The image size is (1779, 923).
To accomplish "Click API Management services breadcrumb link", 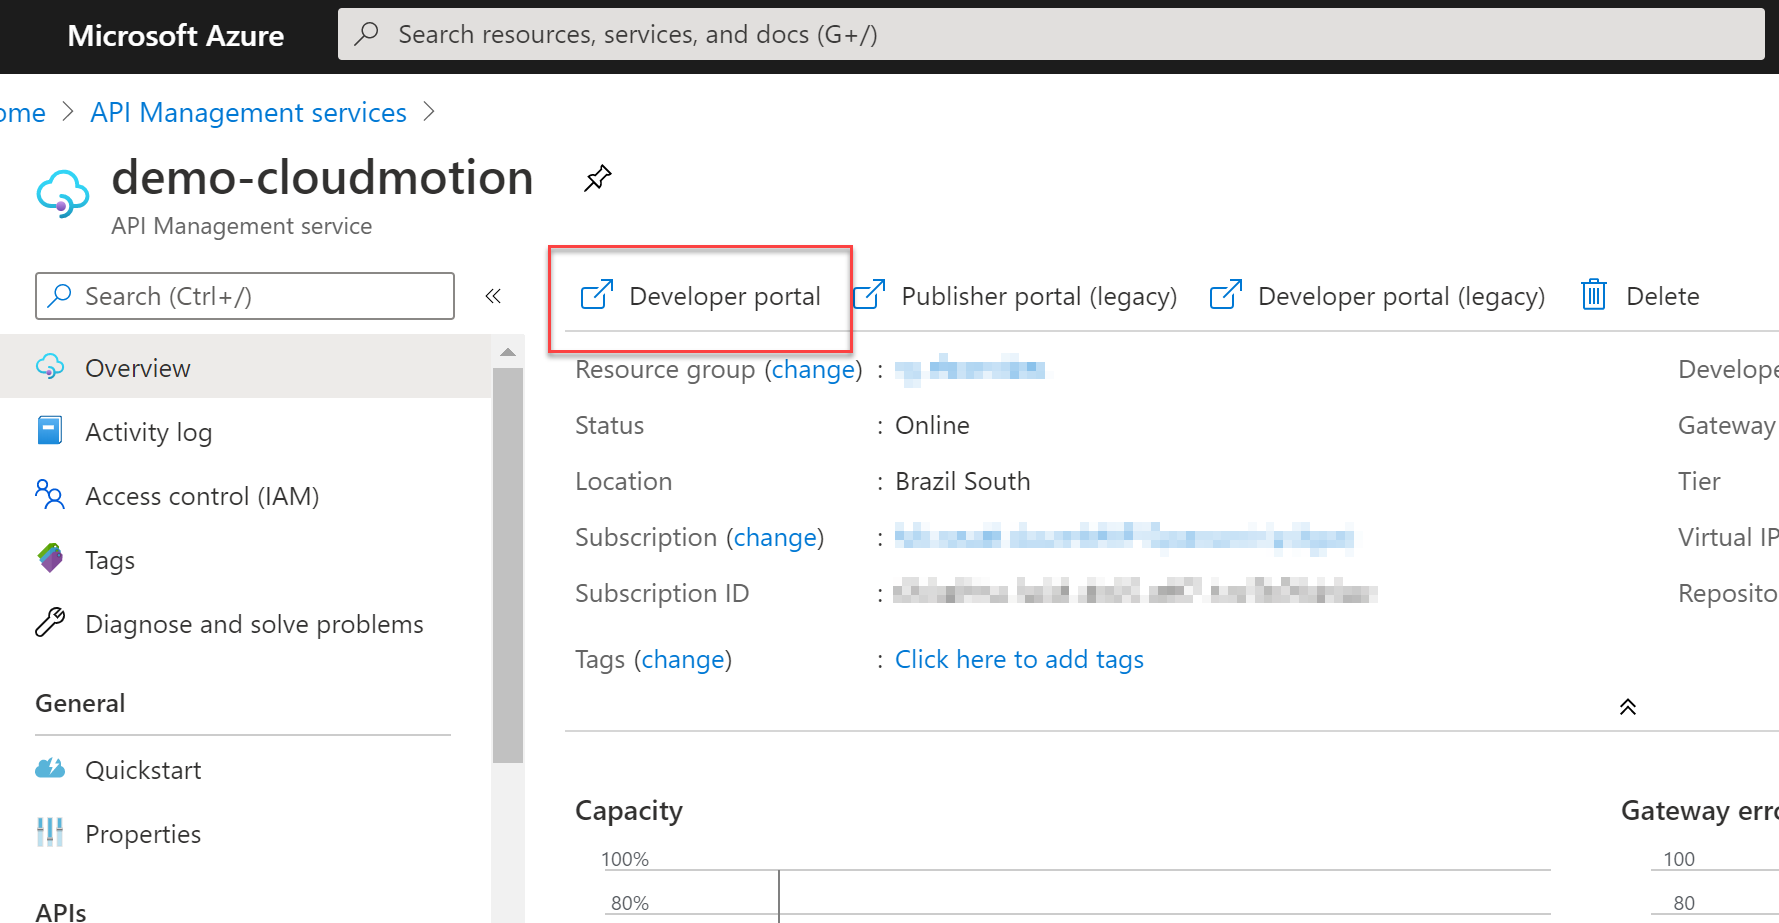I will 248,112.
